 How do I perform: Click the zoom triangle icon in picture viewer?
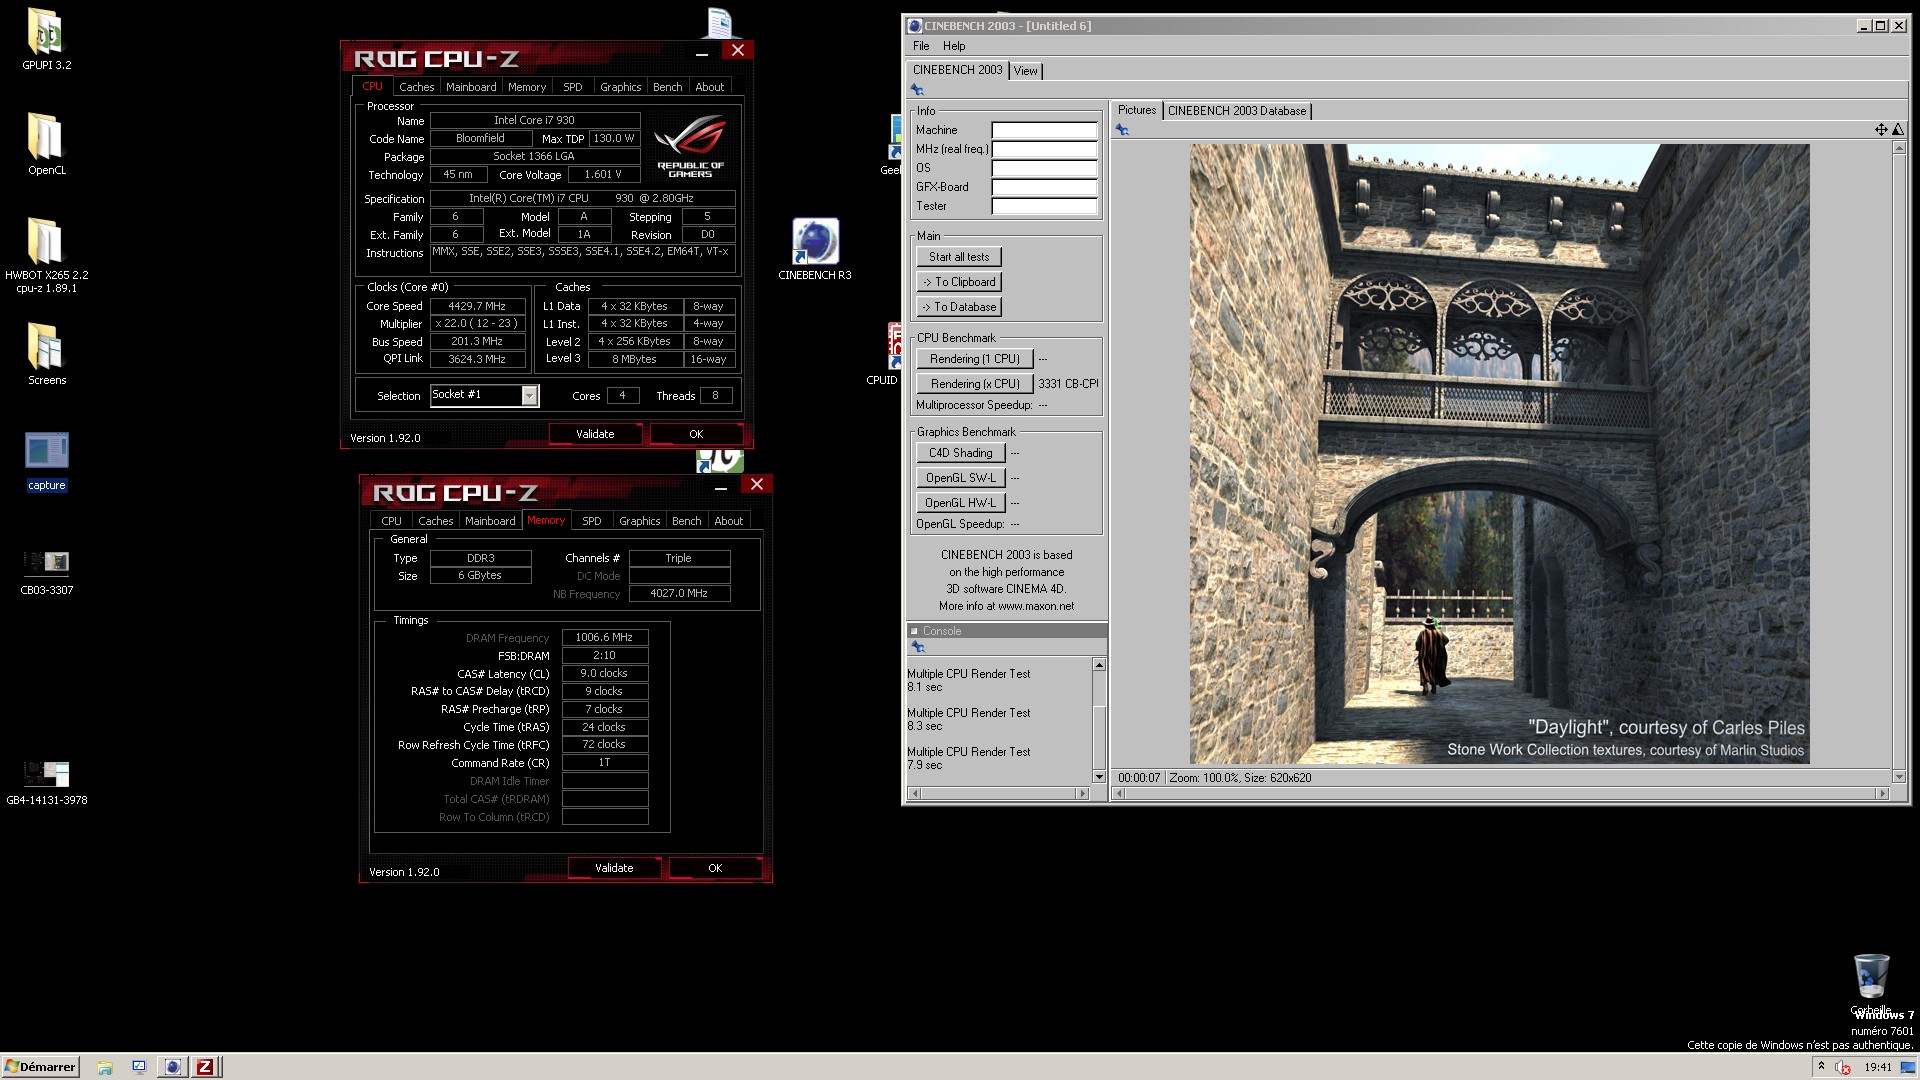pos(1898,129)
